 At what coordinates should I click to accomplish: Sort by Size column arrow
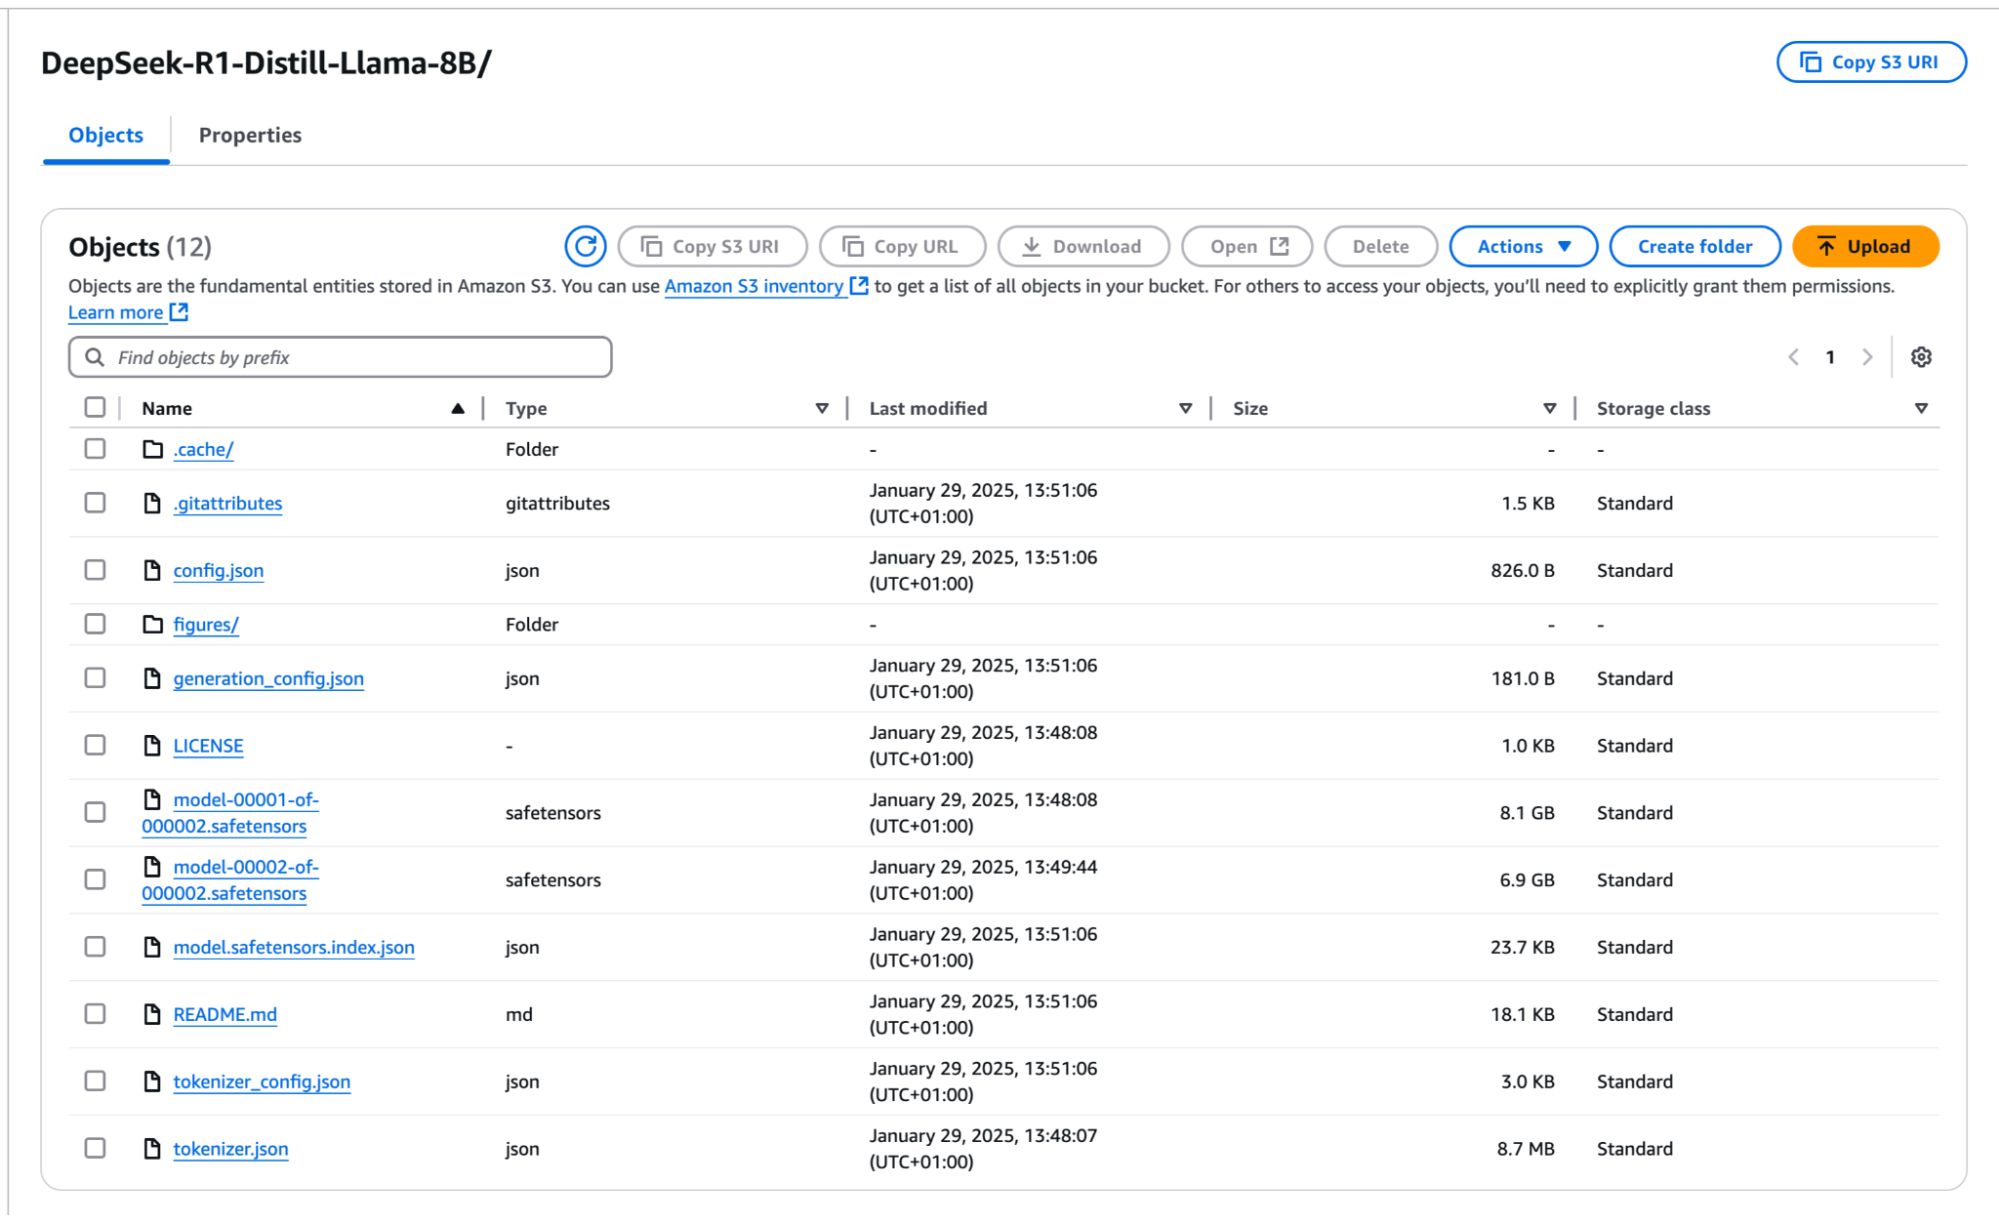1549,408
